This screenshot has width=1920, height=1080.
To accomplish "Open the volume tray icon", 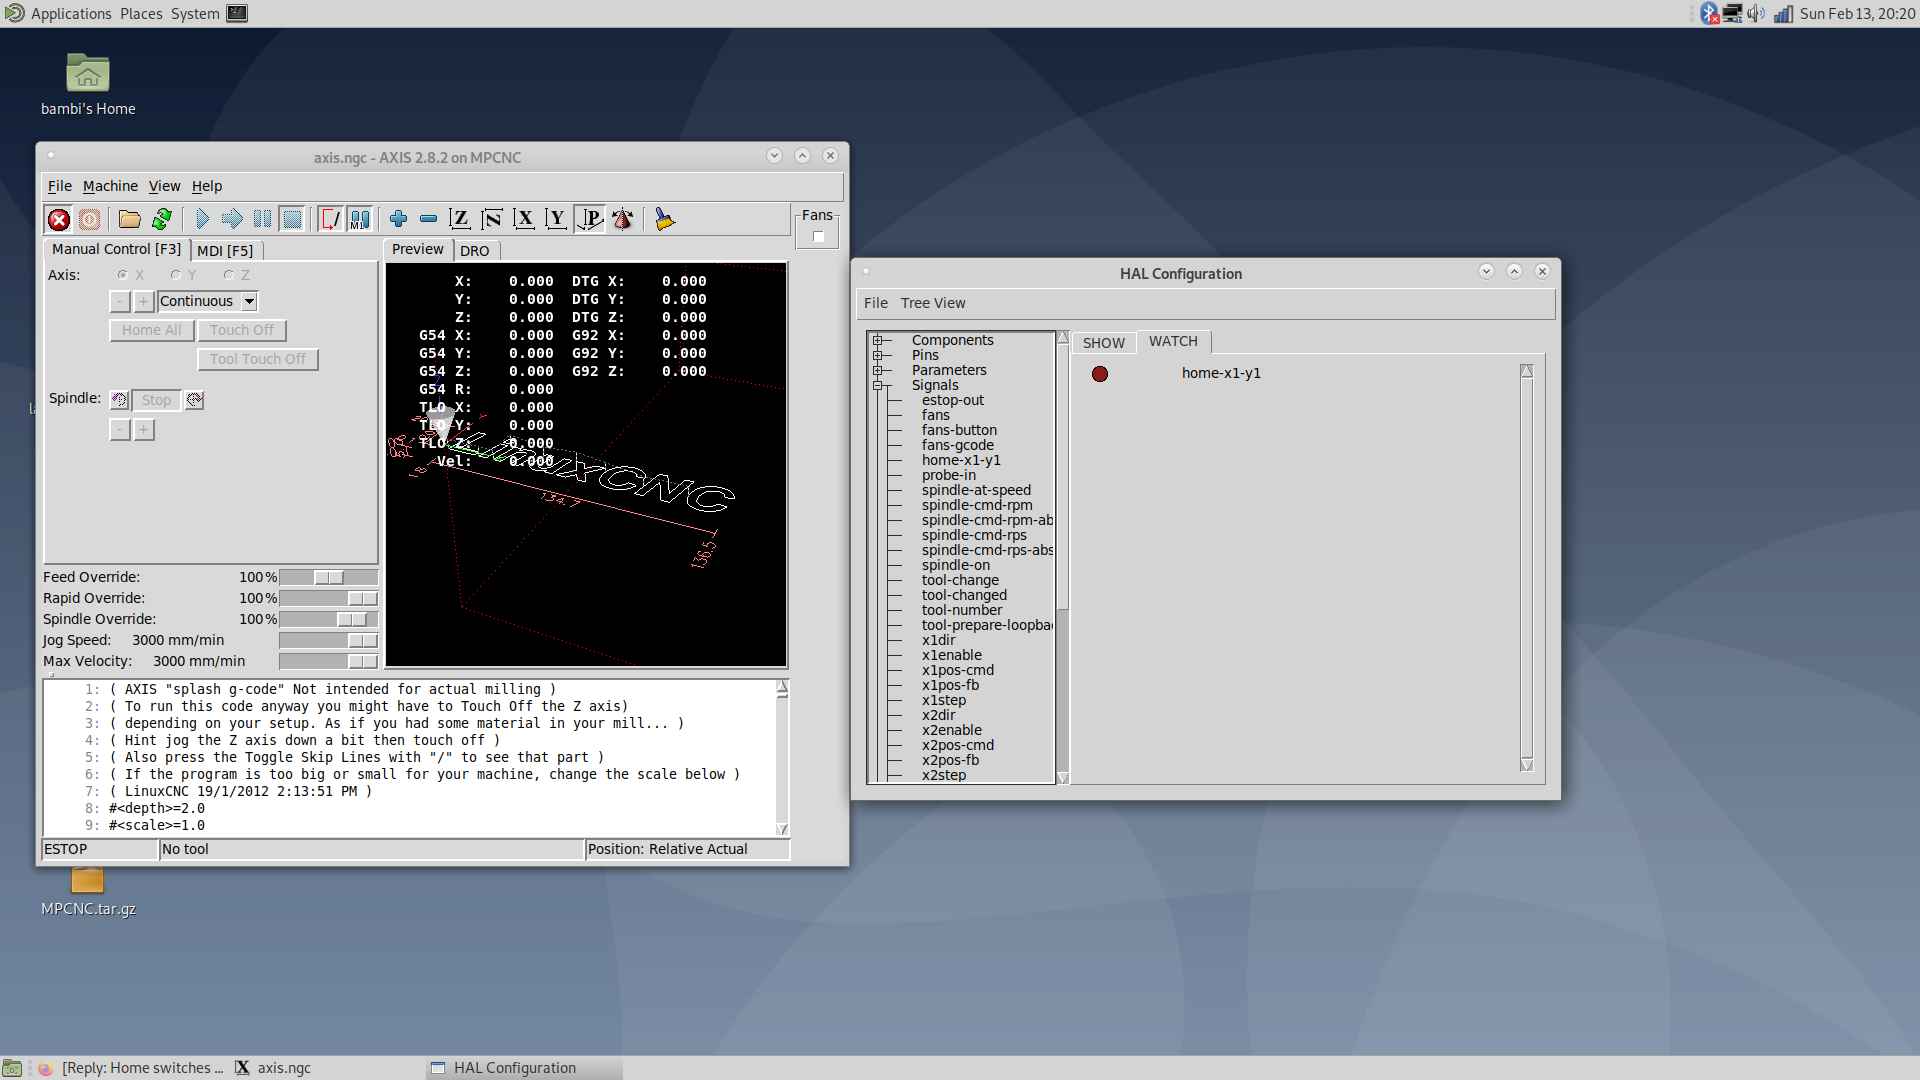I will tap(1756, 13).
